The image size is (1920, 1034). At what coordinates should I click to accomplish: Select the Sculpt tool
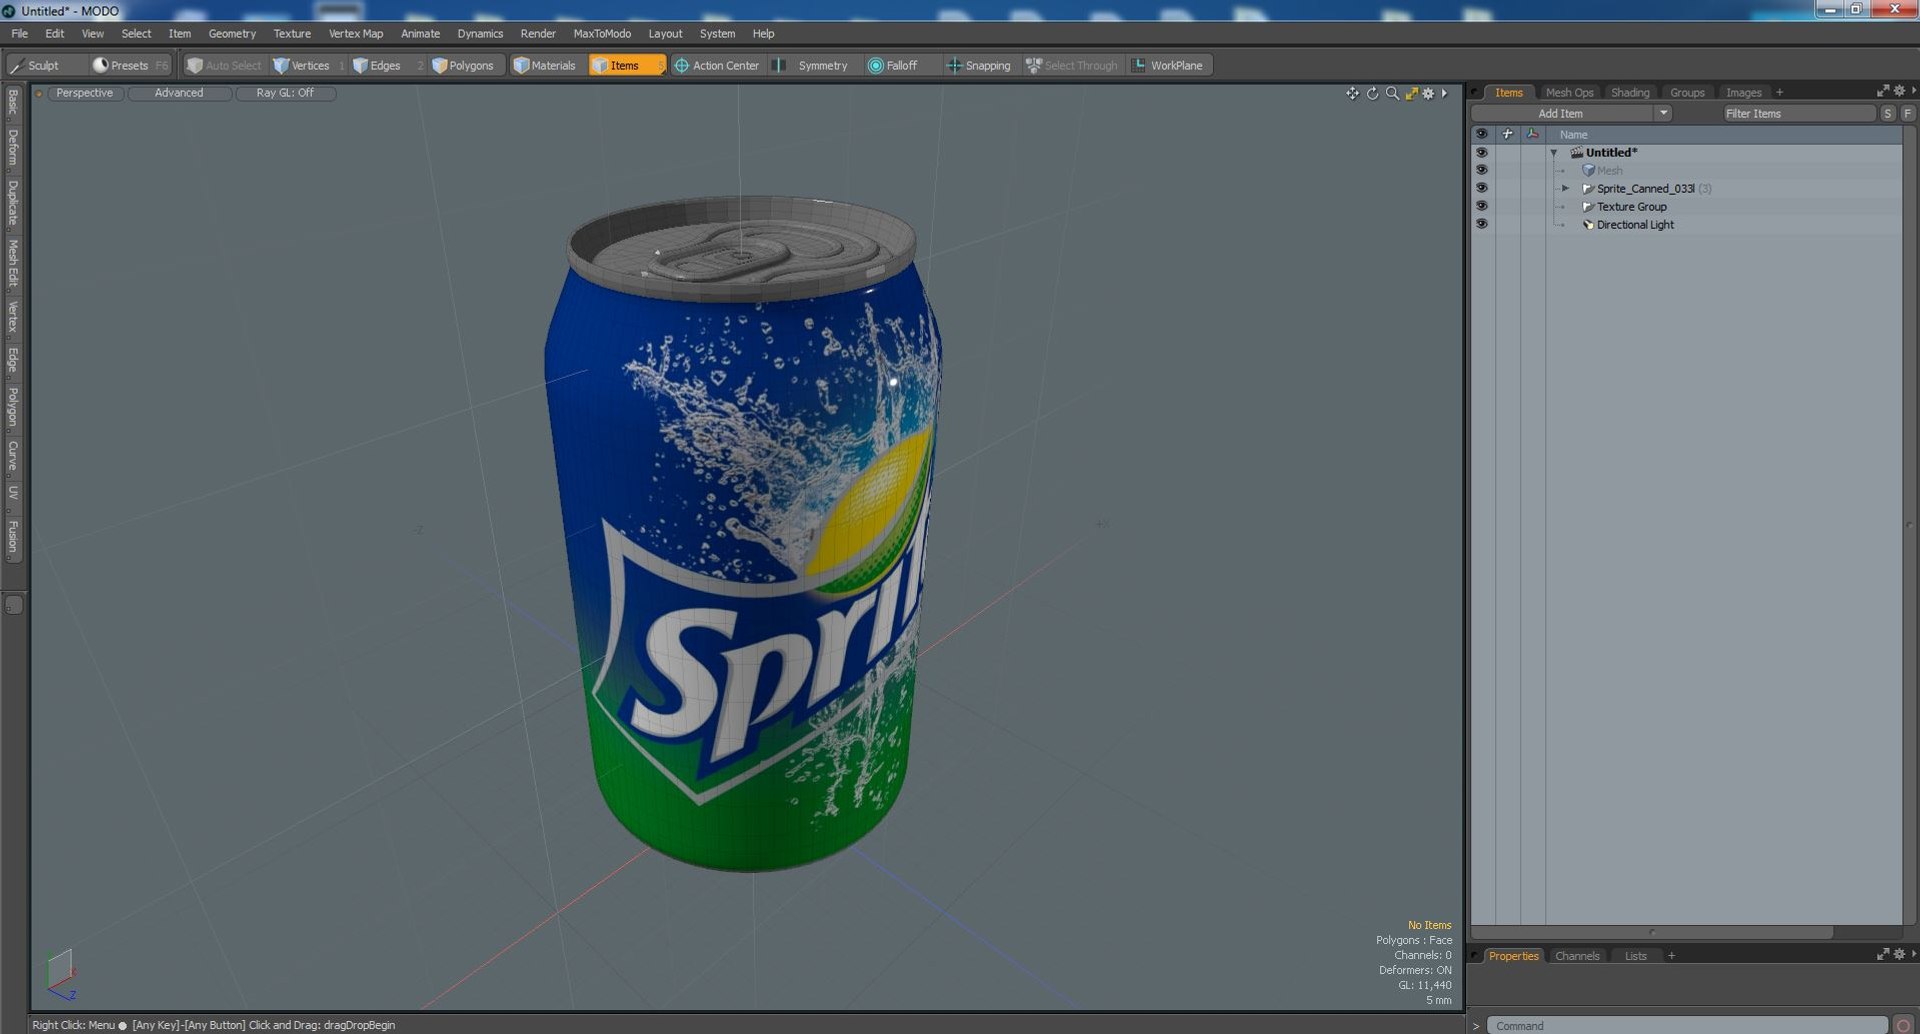click(x=36, y=65)
